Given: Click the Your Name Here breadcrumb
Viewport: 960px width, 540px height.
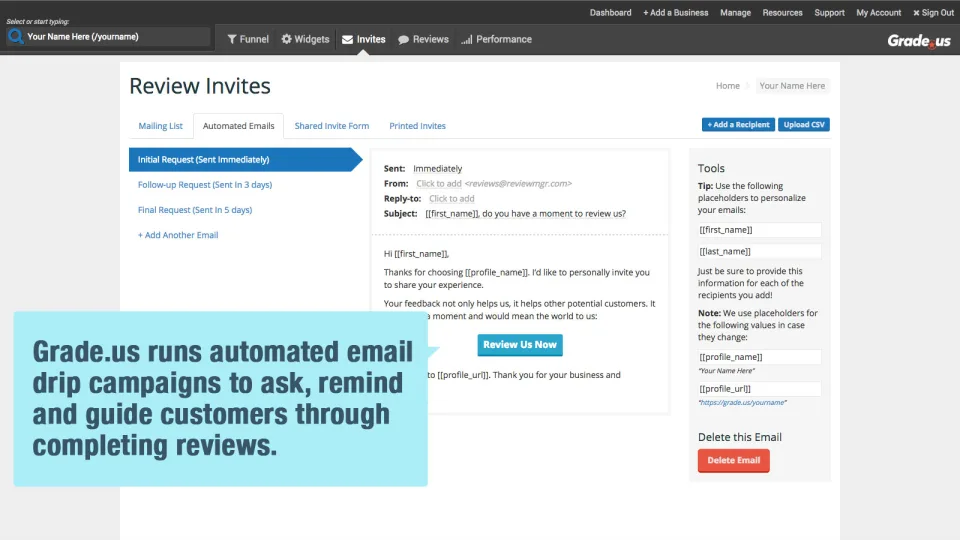Looking at the screenshot, I should click(x=792, y=86).
